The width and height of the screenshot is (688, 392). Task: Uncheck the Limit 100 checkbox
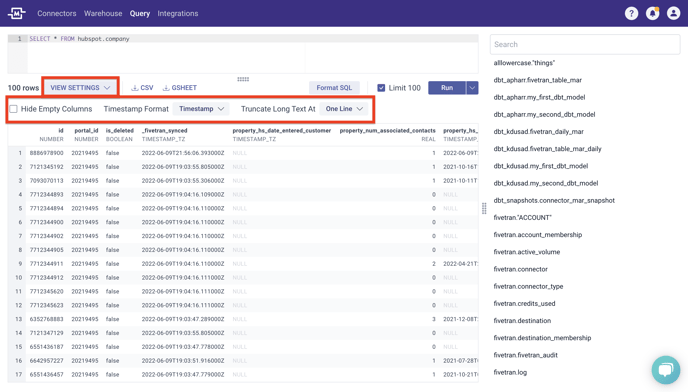tap(381, 88)
